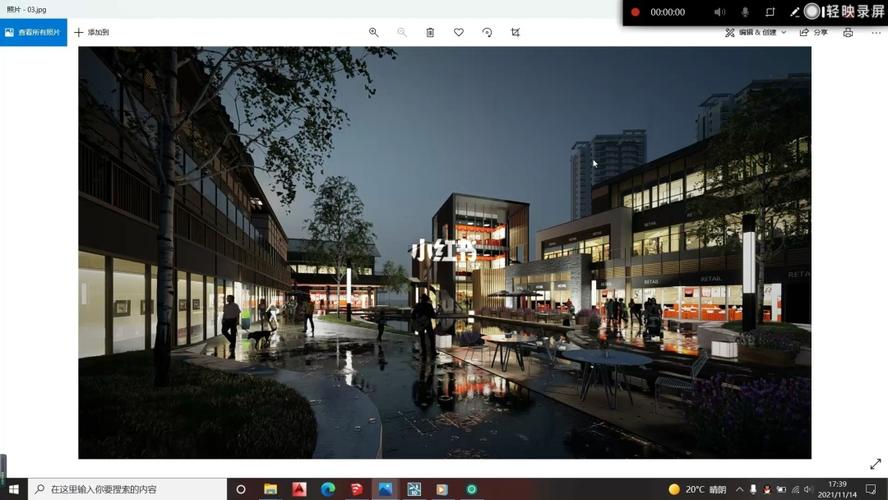Click the zoom out magnifier icon
The height and width of the screenshot is (500, 888).
[x=402, y=32]
